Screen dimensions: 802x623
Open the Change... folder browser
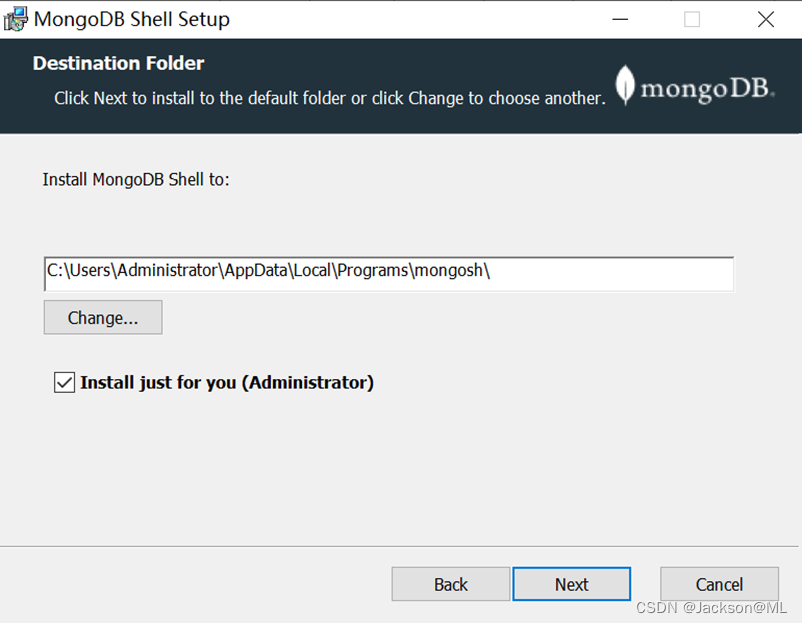coord(103,317)
